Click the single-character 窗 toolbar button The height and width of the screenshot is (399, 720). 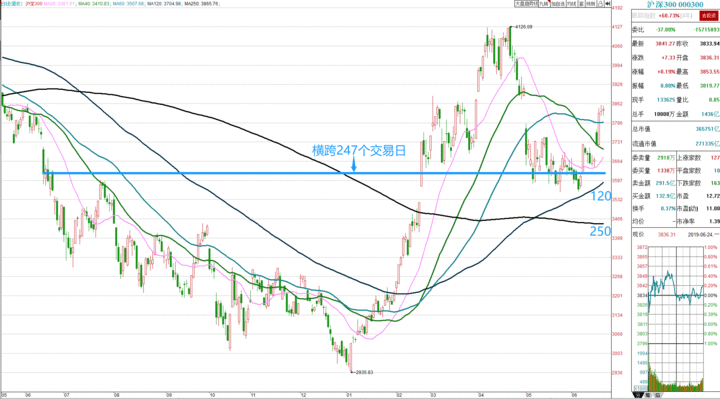click(x=581, y=3)
